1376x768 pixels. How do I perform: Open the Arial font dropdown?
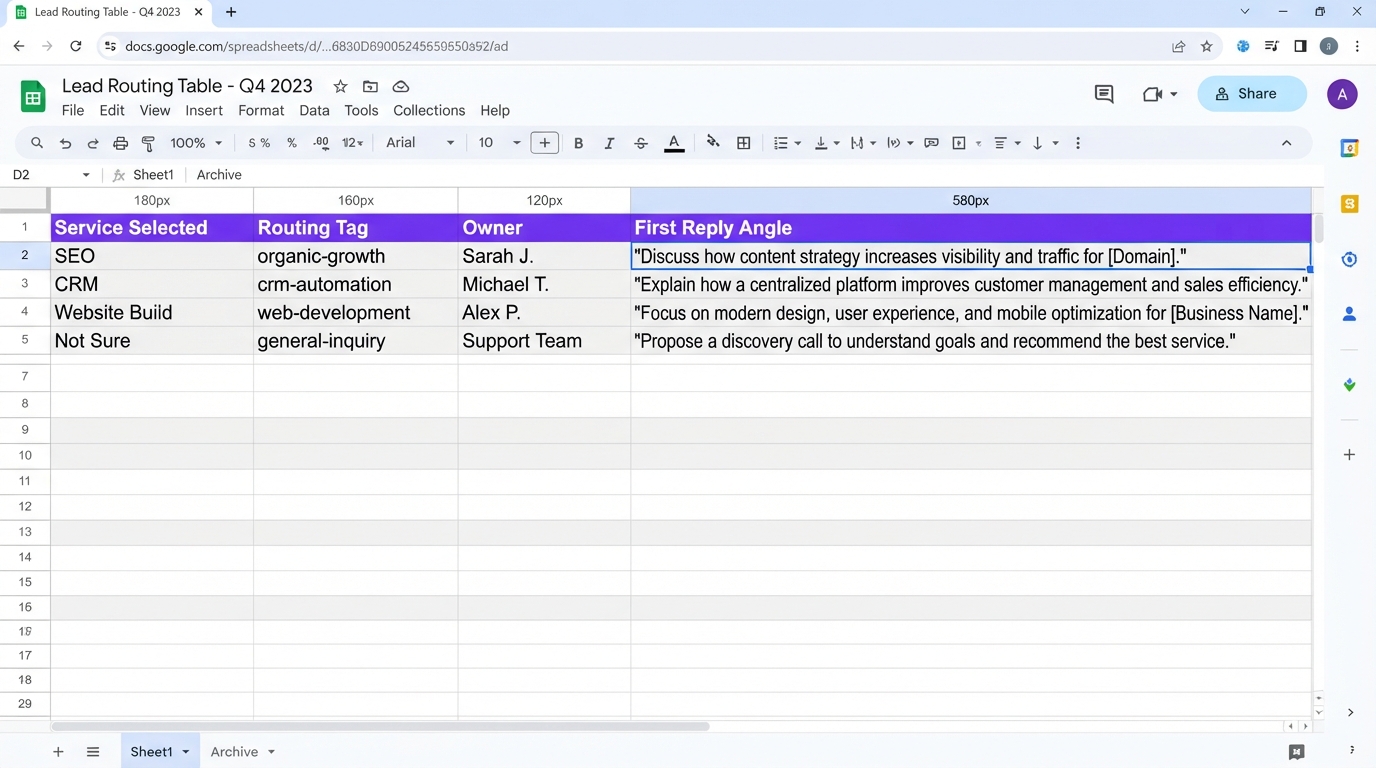420,143
